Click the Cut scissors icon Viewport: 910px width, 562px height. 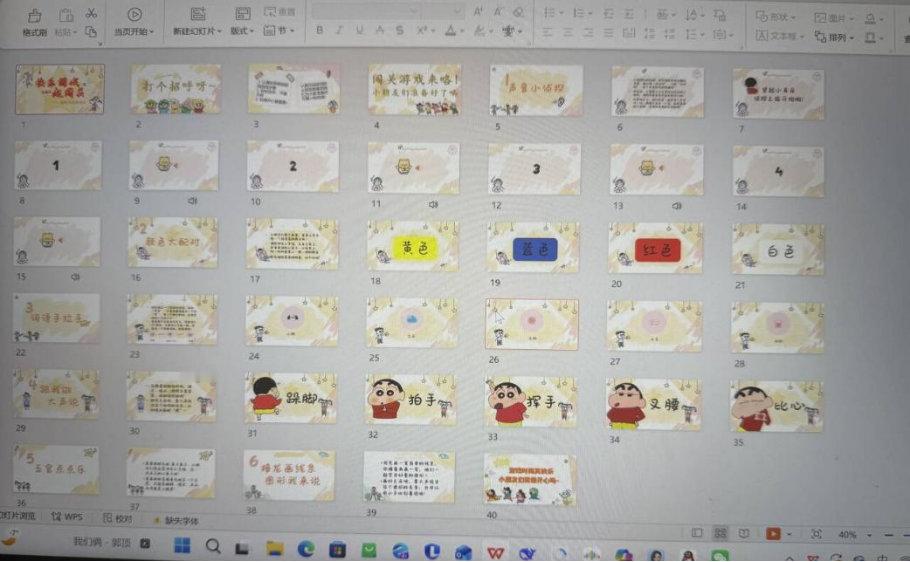[91, 13]
